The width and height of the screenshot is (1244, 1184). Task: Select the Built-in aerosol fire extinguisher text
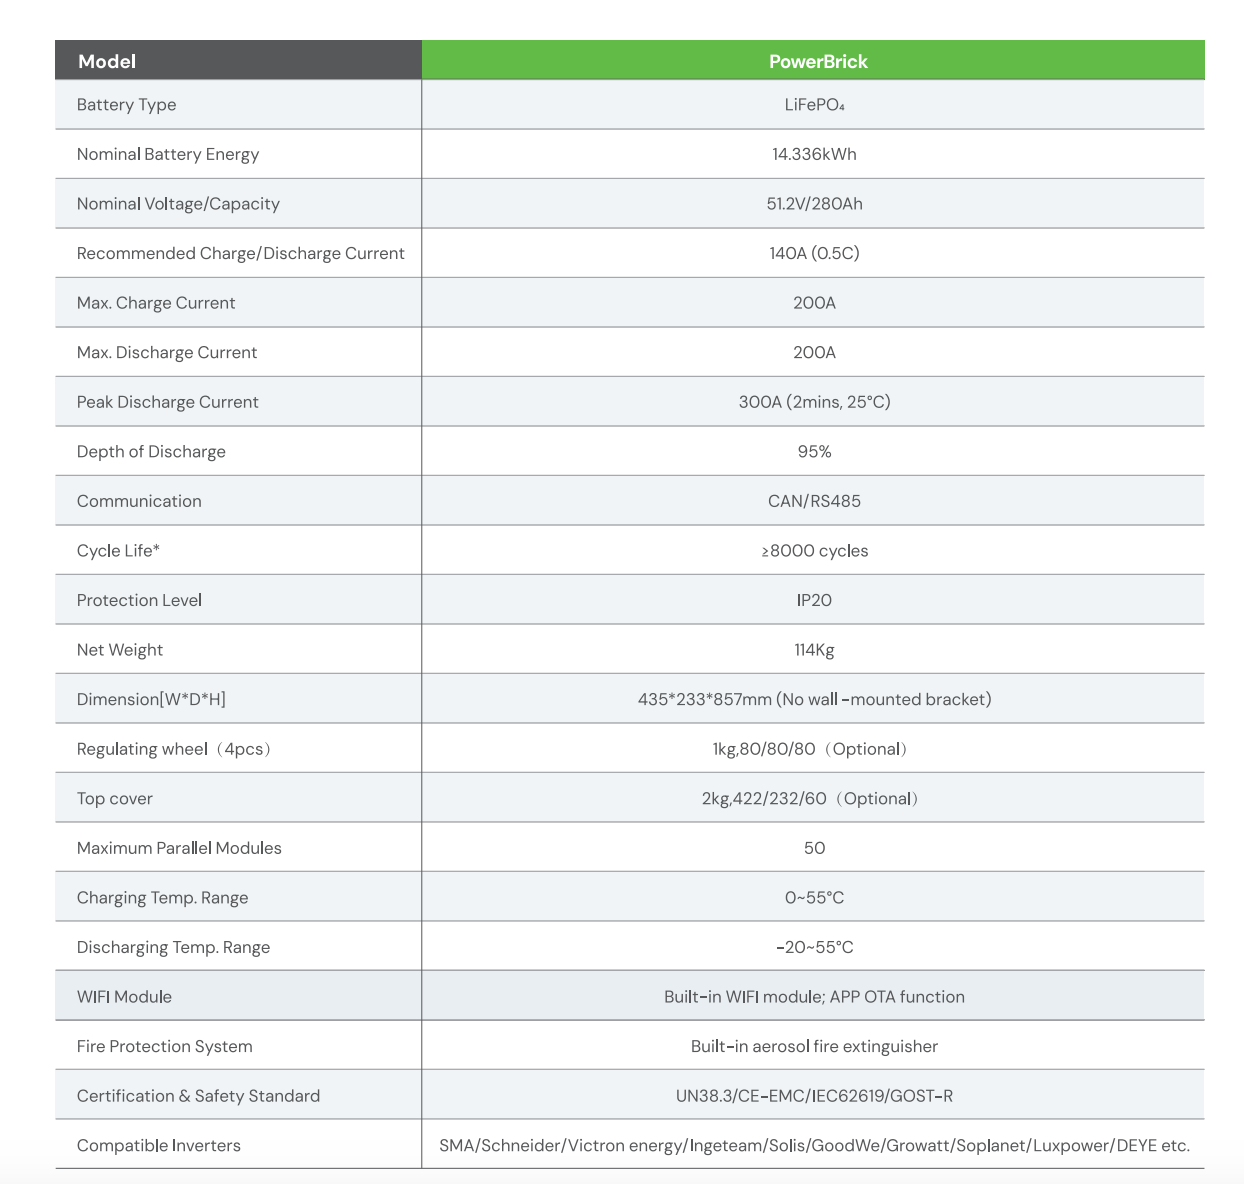(x=814, y=1046)
